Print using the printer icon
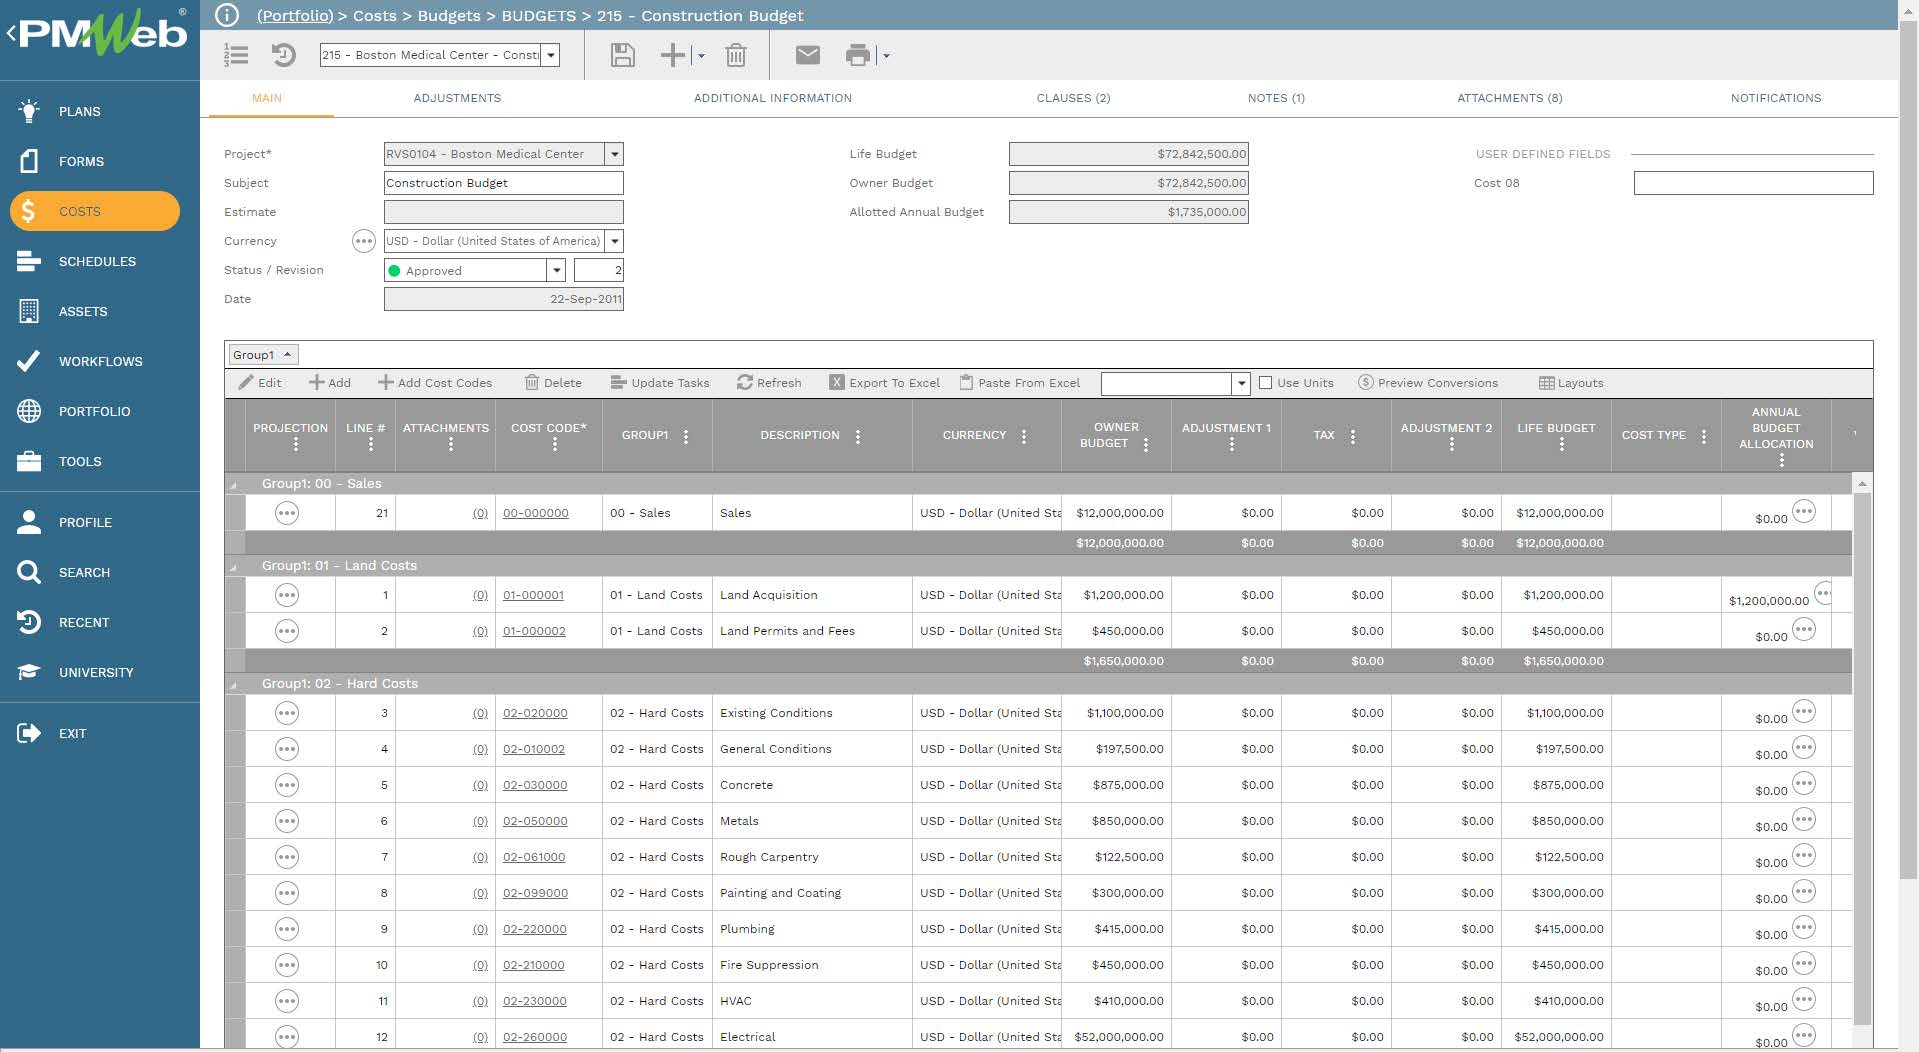Screen dimensions: 1919x1052 tap(858, 55)
